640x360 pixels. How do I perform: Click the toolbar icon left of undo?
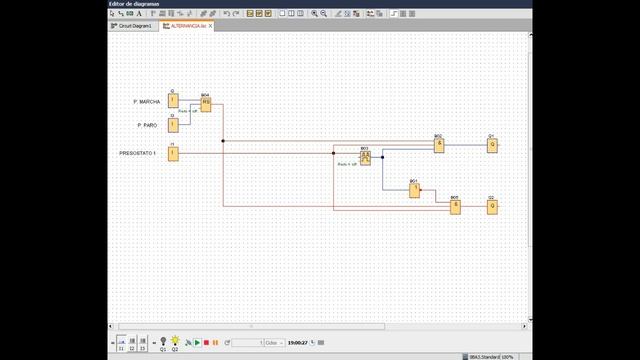[213, 14]
